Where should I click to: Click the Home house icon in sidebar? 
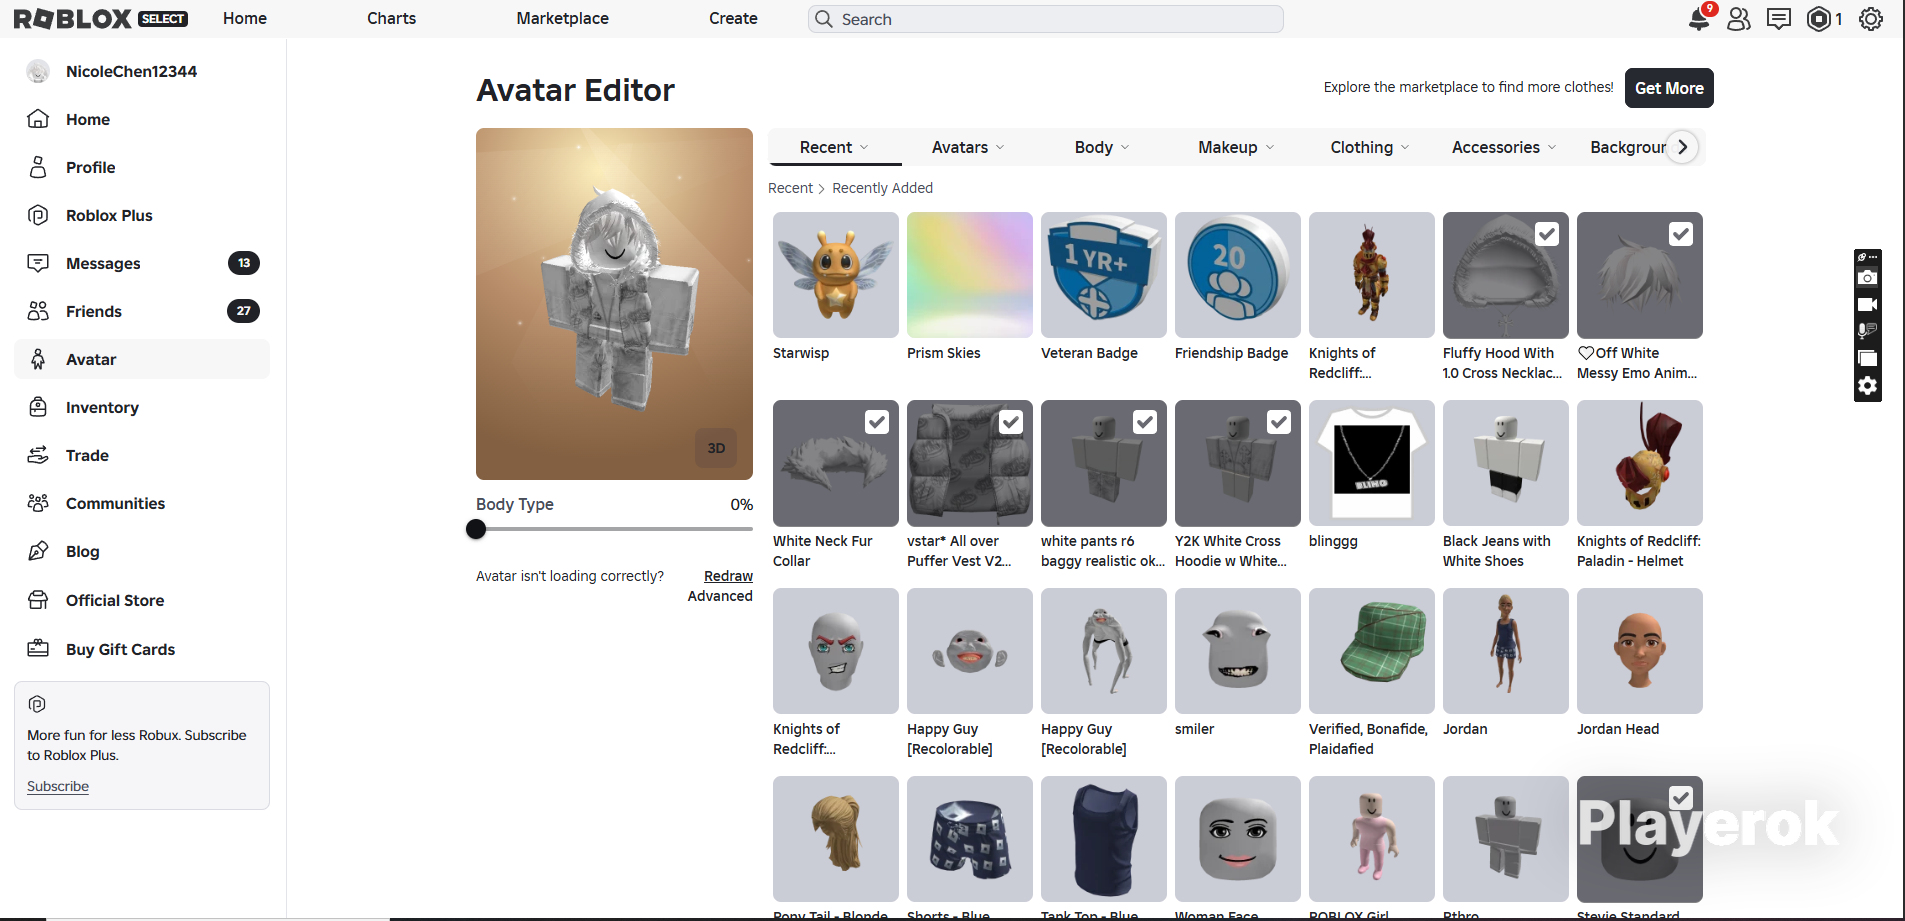(x=38, y=119)
